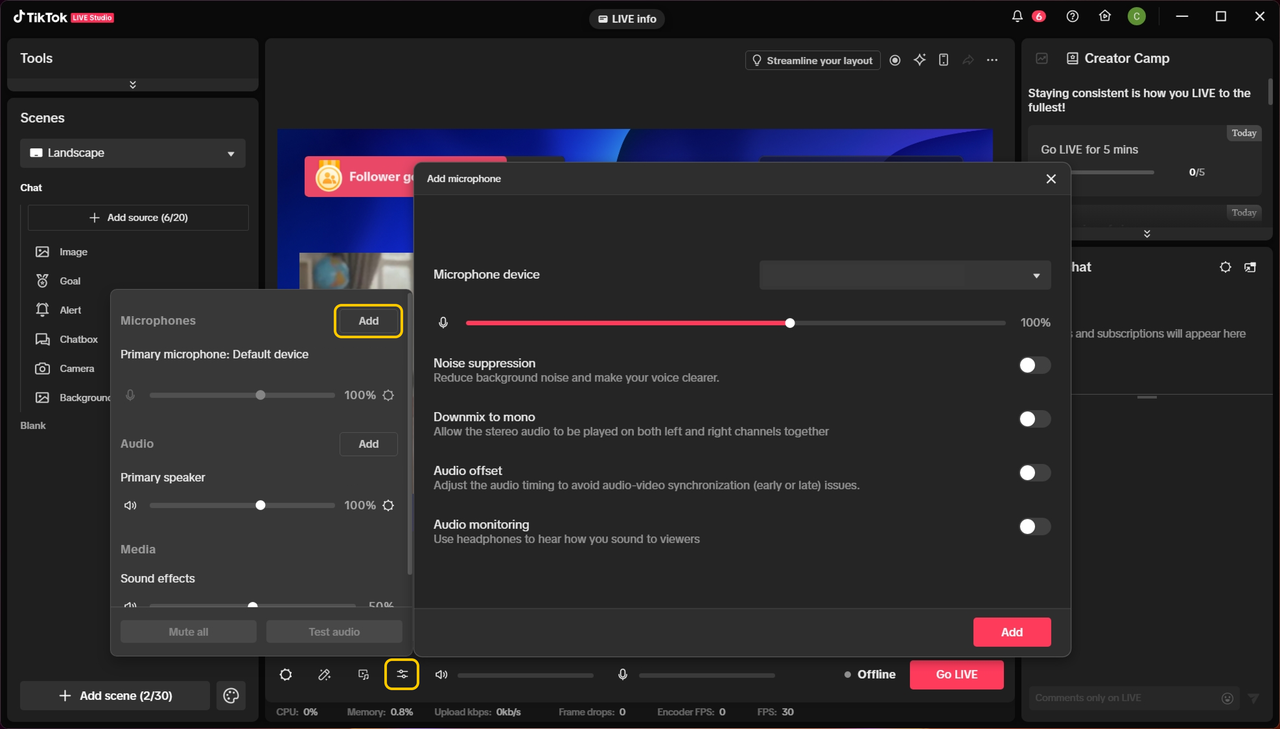Screen dimensions: 1280x729
Task: Adjust the Add microphone volume slider
Action: click(x=790, y=323)
